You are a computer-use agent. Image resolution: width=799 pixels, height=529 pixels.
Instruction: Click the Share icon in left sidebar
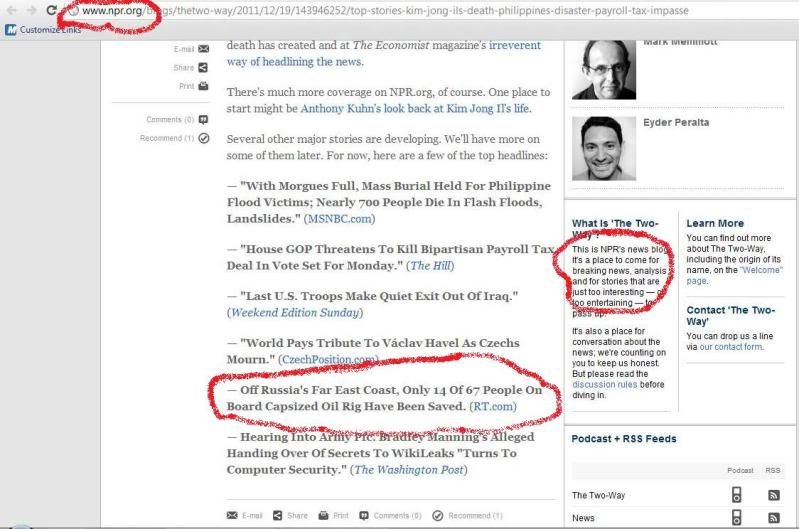(x=203, y=67)
